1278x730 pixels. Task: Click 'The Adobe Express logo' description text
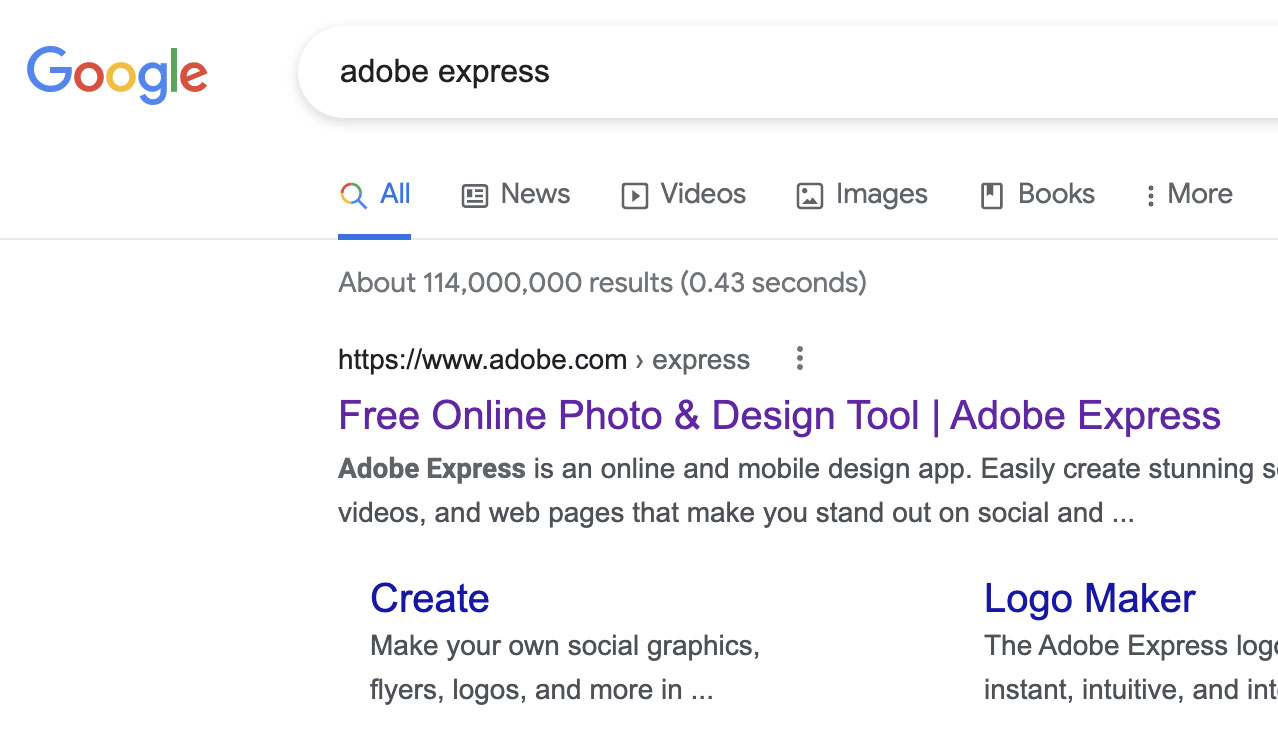[x=1131, y=667]
